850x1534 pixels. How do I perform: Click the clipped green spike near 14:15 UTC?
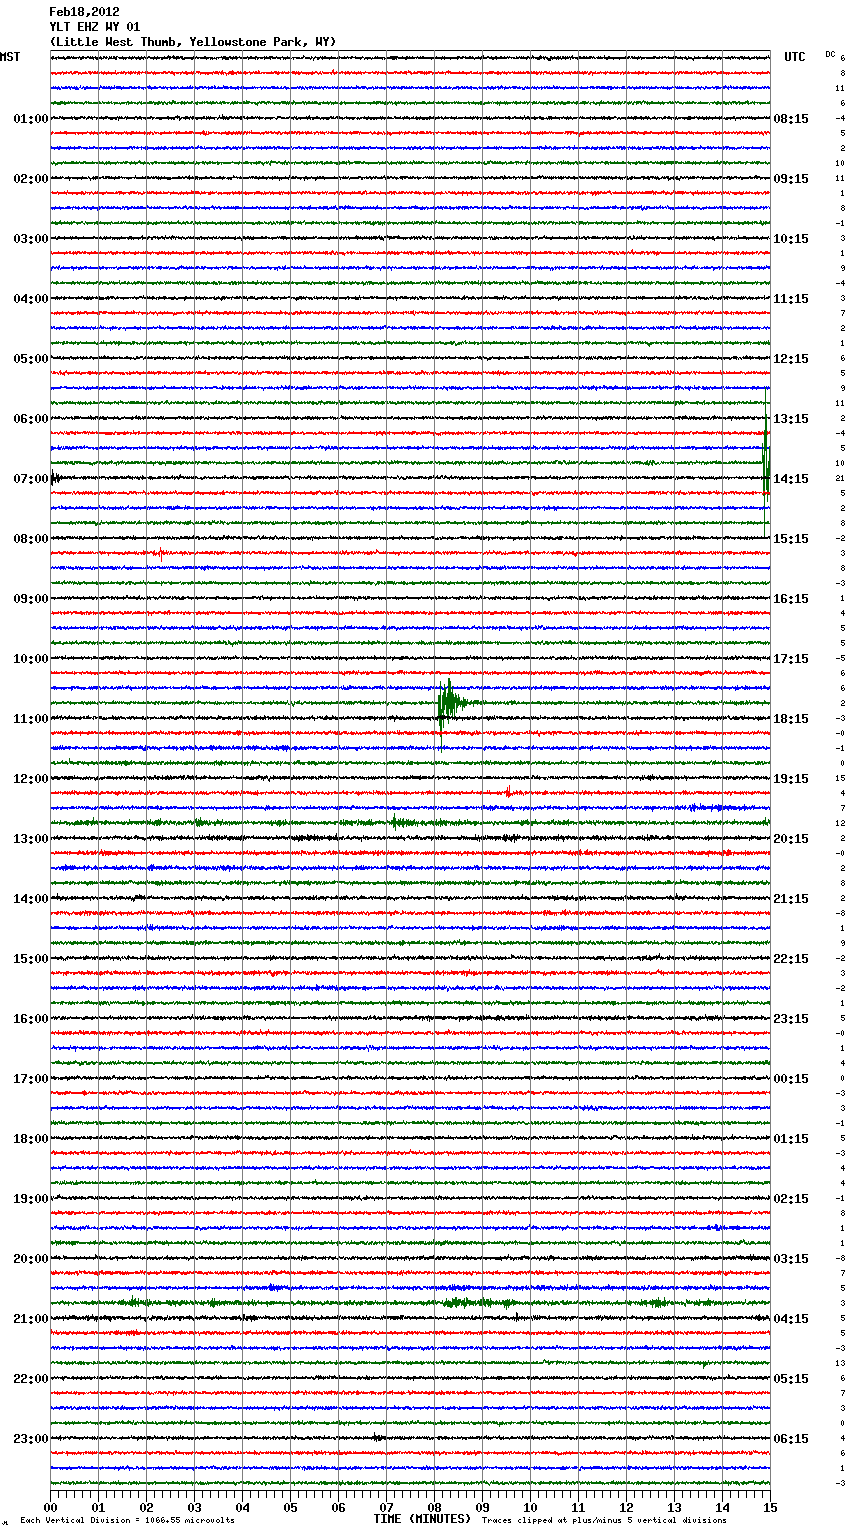(766, 465)
